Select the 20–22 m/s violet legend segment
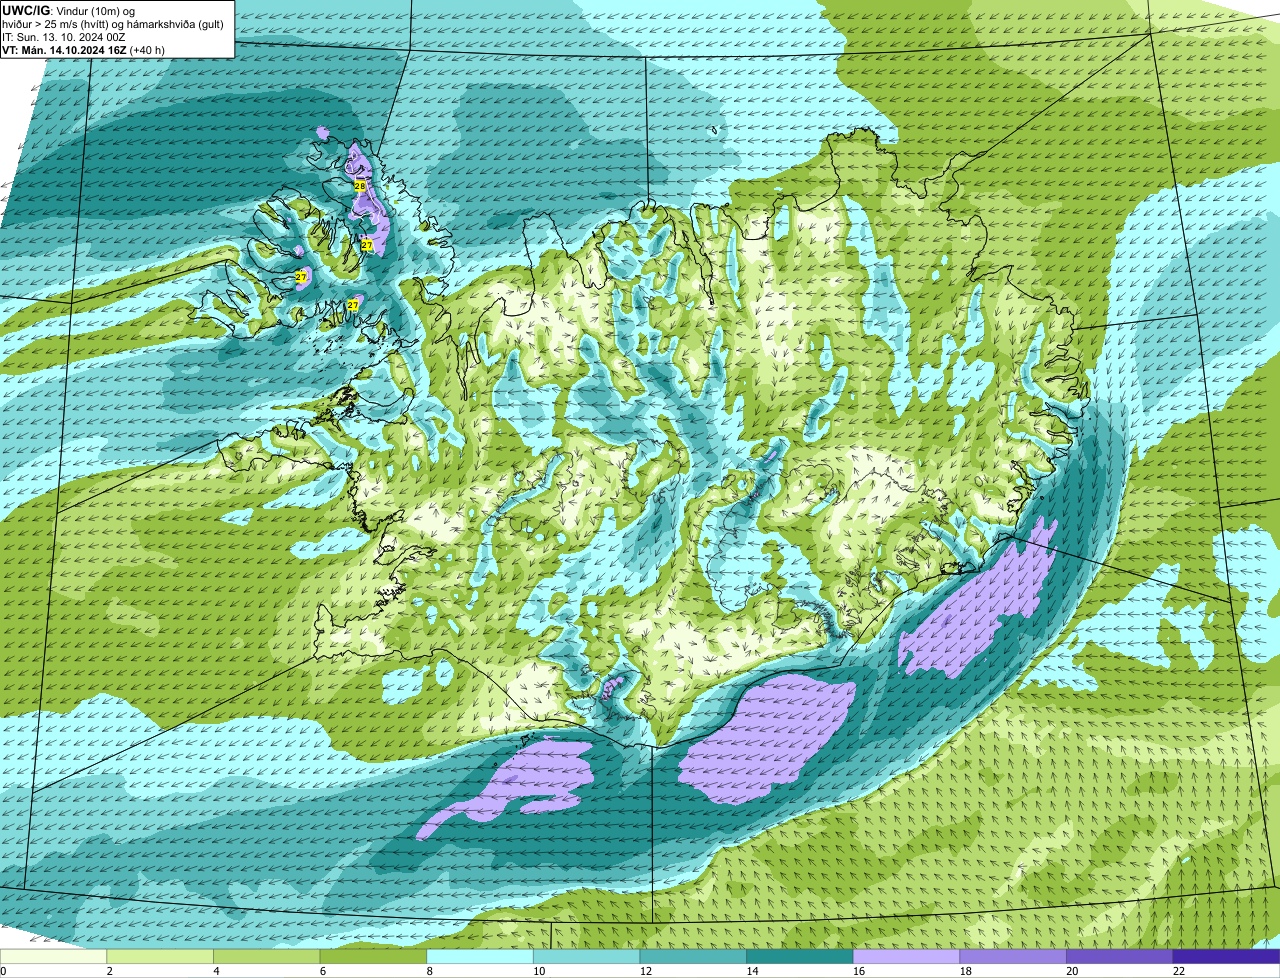Screen dimensions: 1280x978 point(1120,956)
